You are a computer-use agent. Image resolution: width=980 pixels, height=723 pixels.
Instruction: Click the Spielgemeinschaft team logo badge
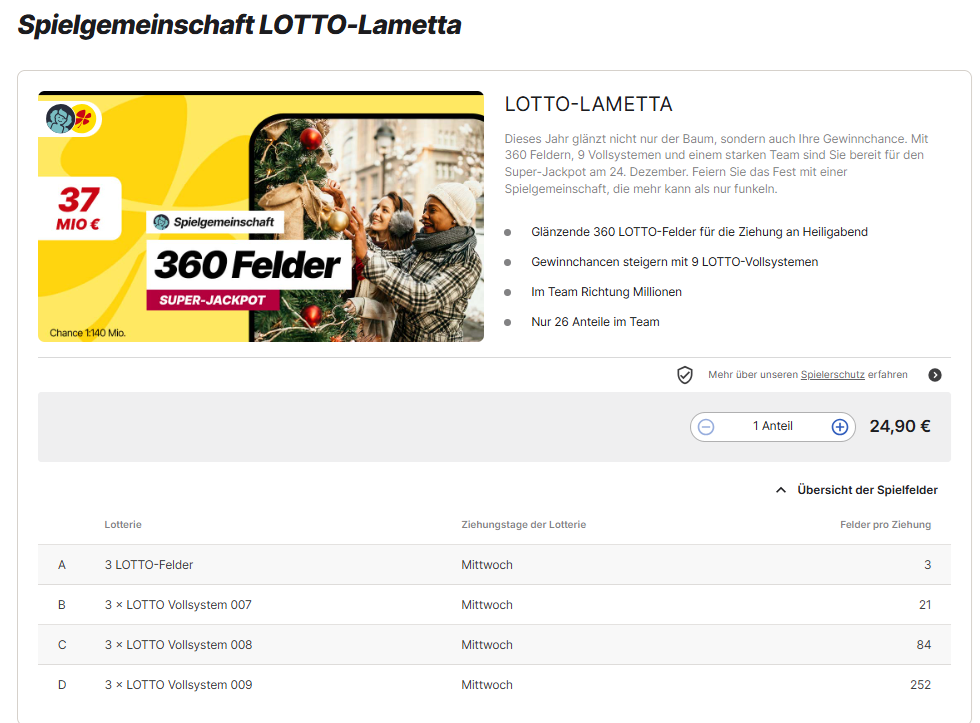click(61, 119)
